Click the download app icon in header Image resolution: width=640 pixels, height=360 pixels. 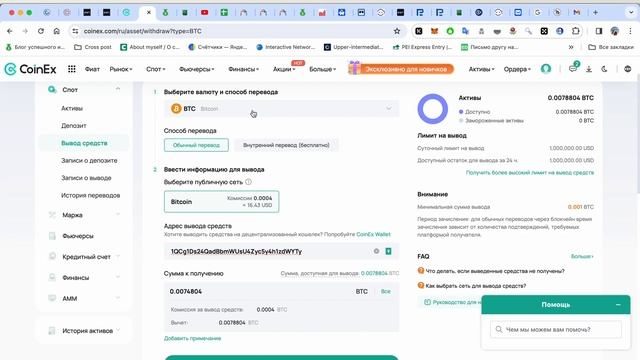click(x=589, y=69)
